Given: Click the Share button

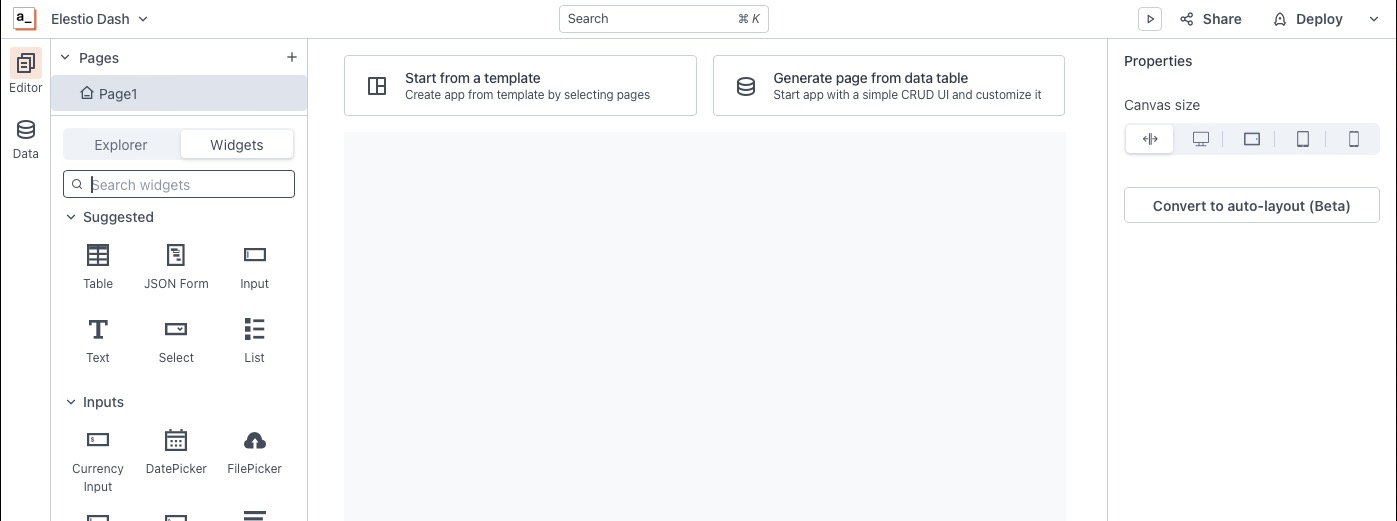Looking at the screenshot, I should point(1211,19).
